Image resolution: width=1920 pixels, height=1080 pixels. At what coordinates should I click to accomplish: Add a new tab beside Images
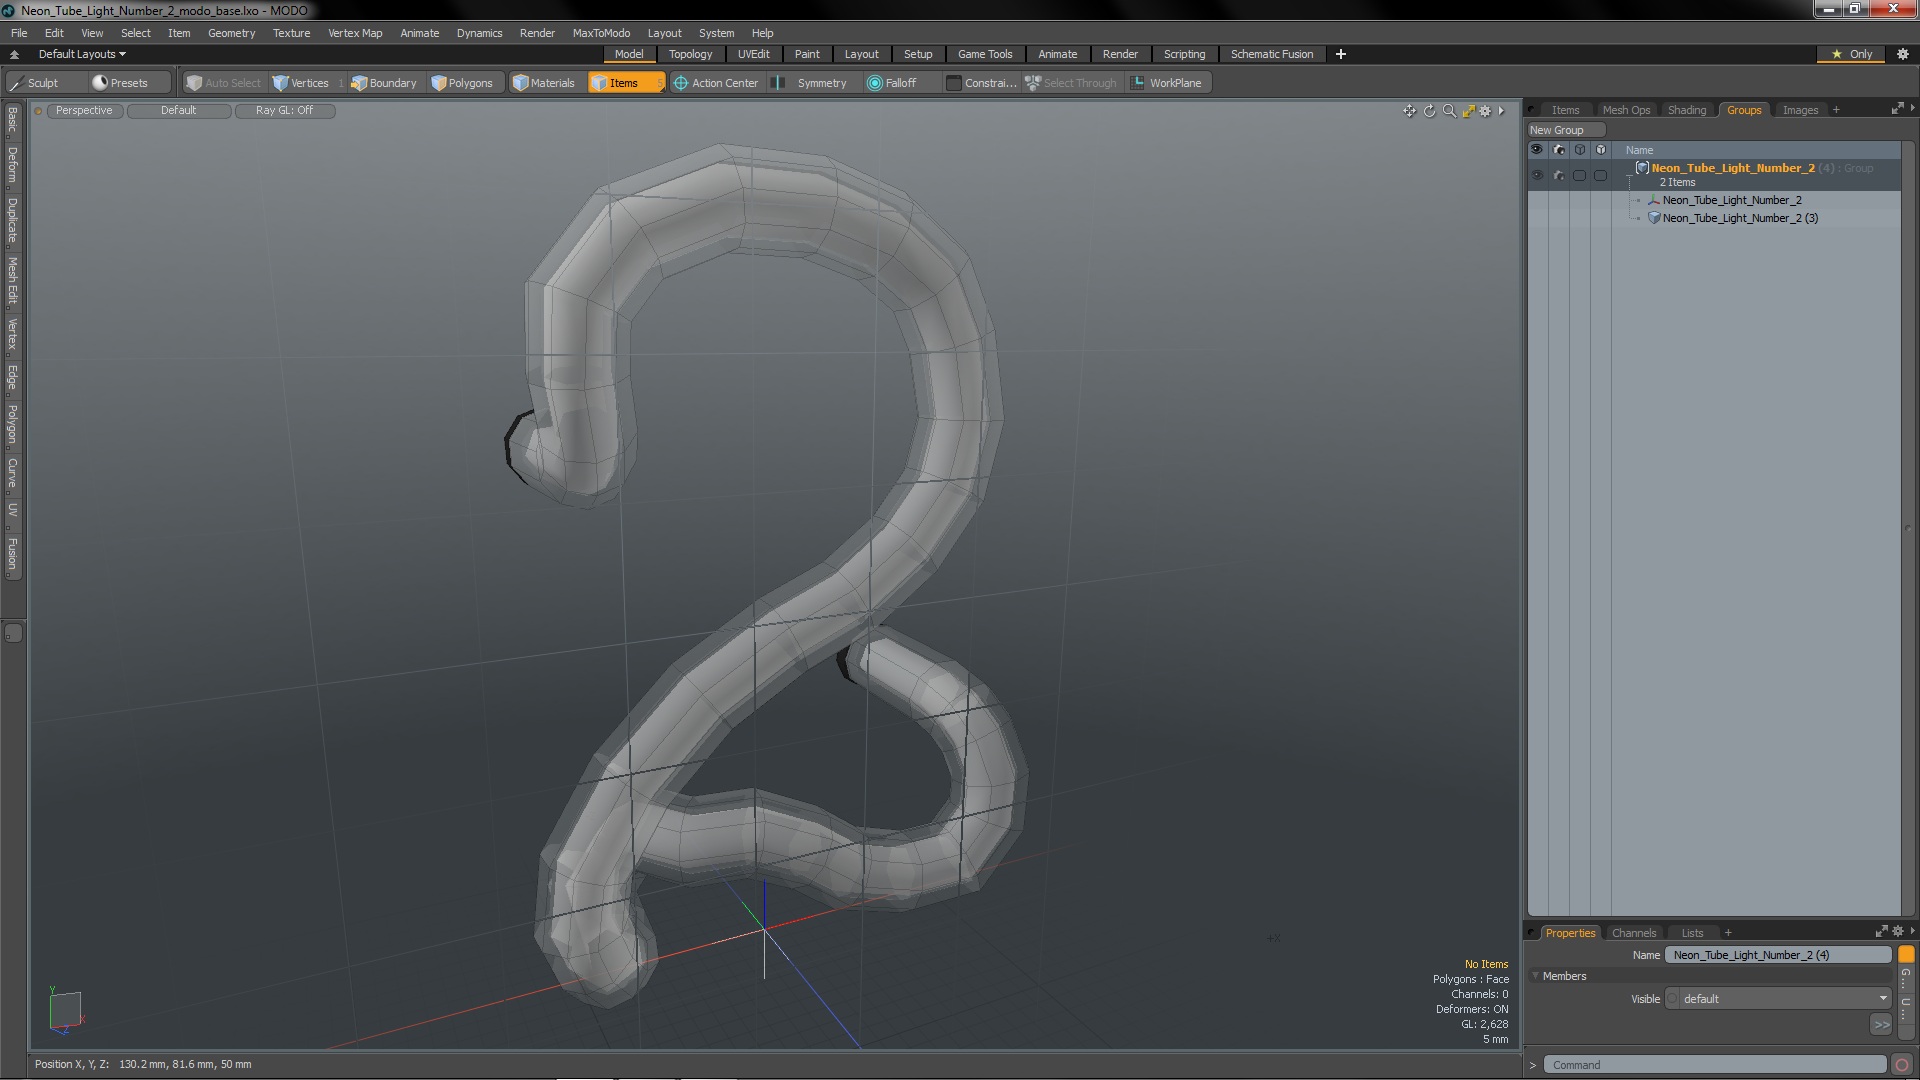coord(1836,110)
